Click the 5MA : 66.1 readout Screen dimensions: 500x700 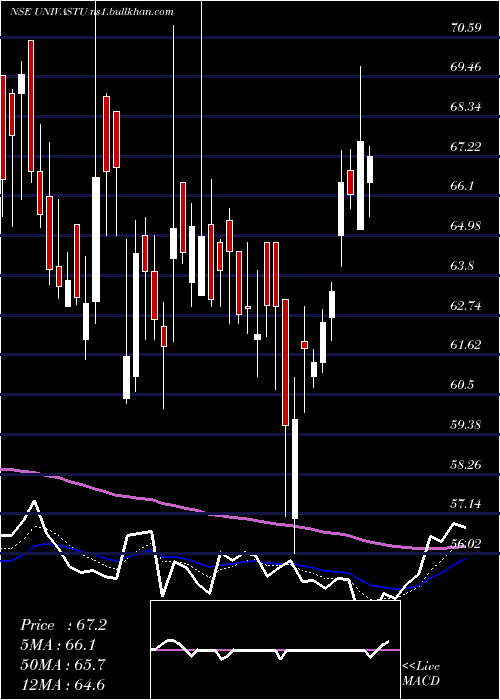click(58, 645)
